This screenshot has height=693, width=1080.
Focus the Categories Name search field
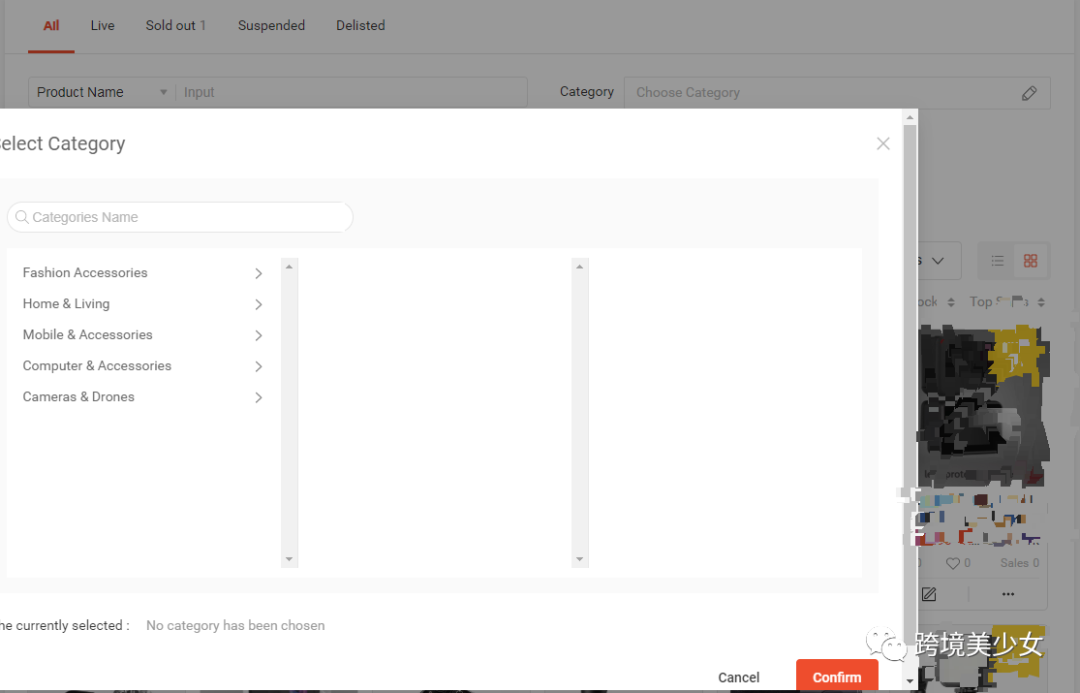click(180, 217)
